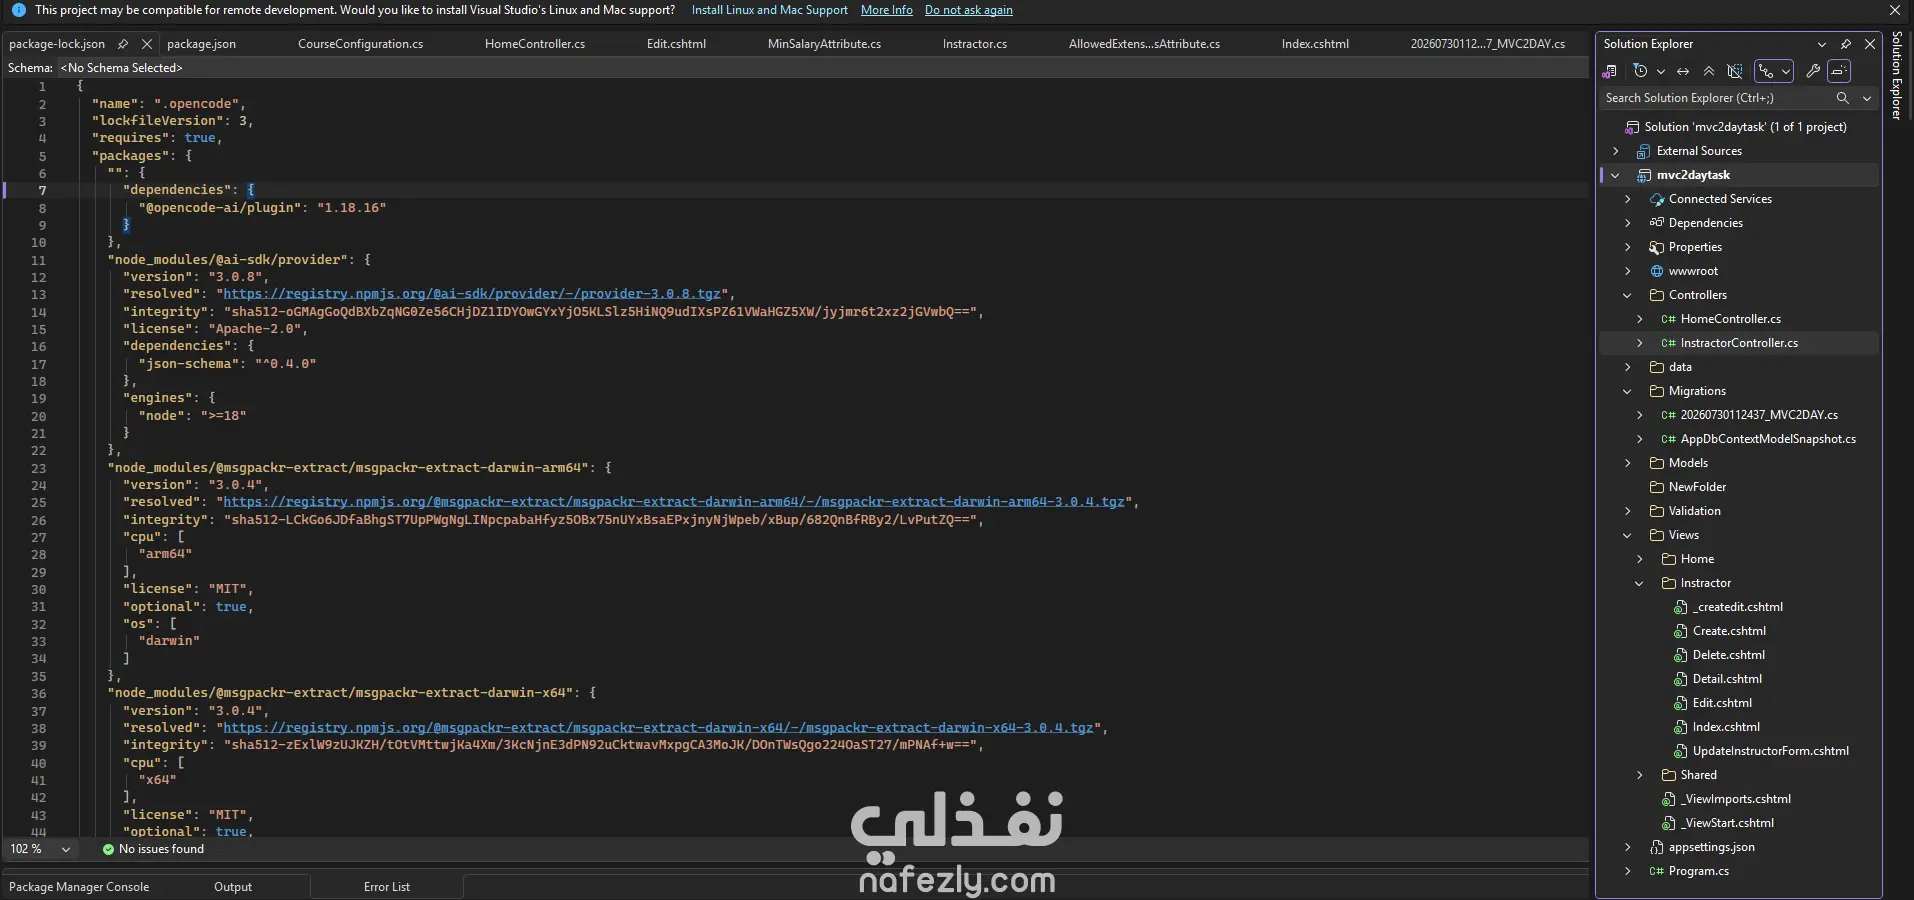Expand the wwwroot folder

(1628, 271)
